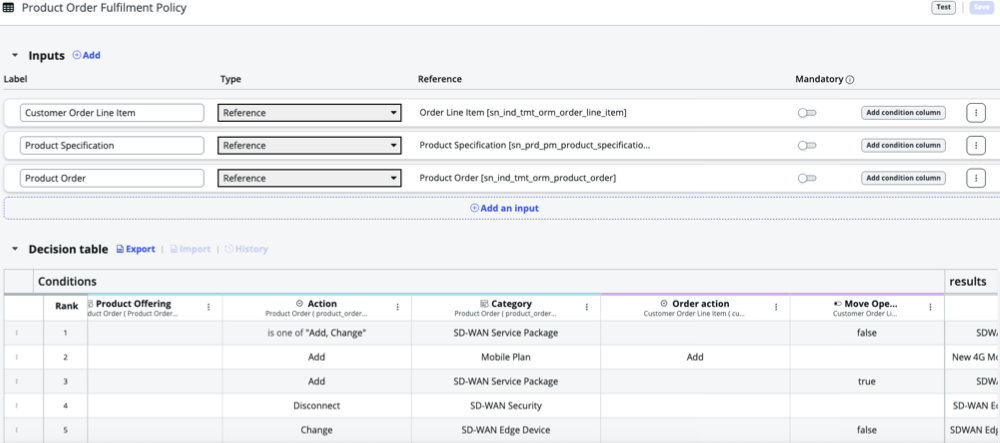Click the Import link
The height and width of the screenshot is (443, 1000).
190,249
